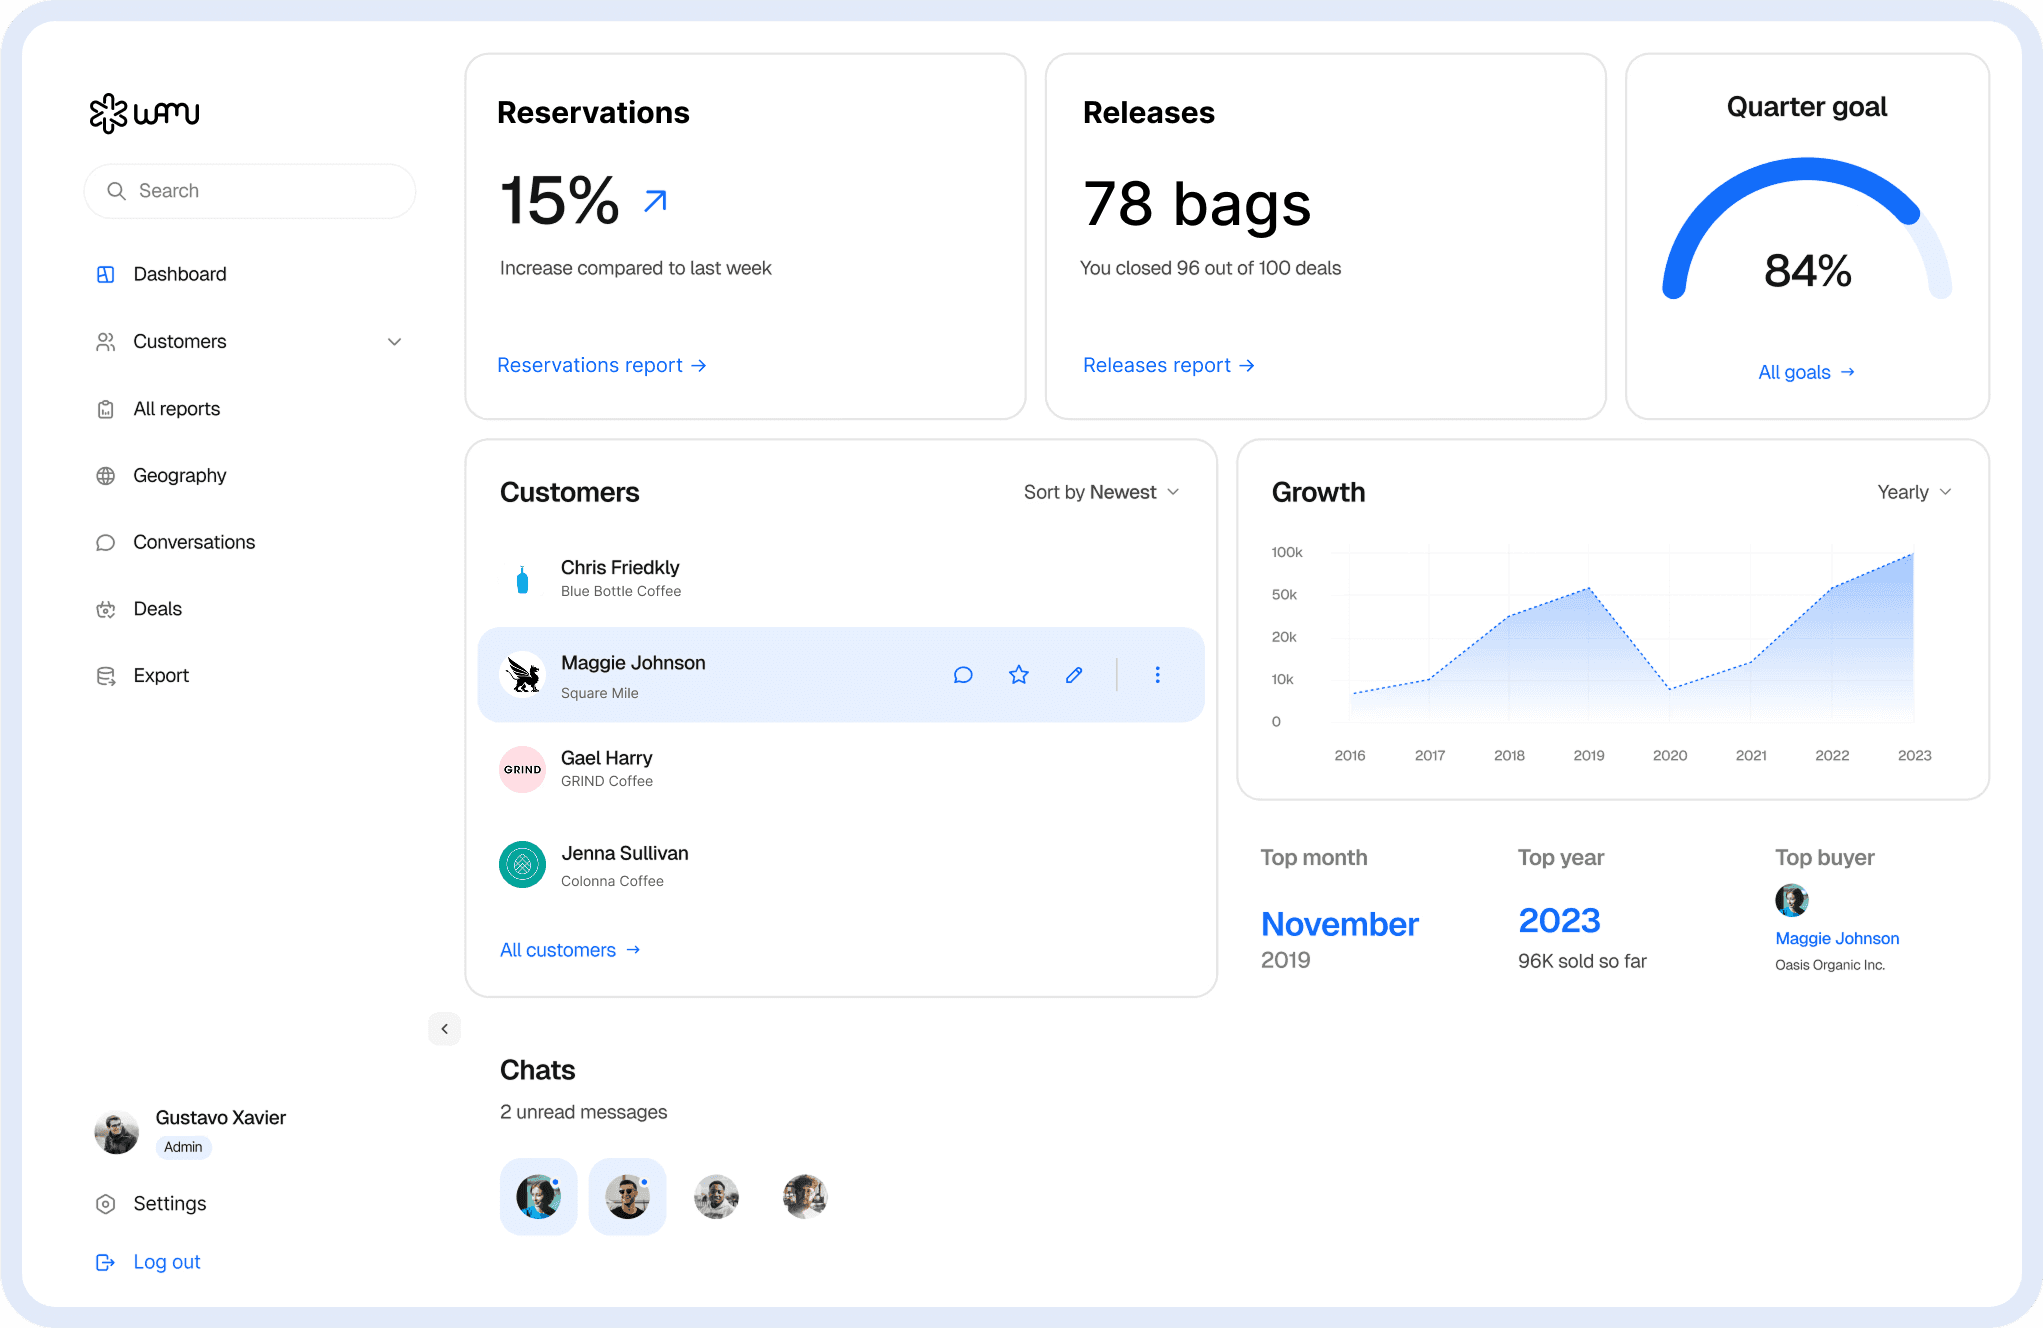Click the 78 bags releases value
This screenshot has height=1328, width=2043.
[1196, 204]
